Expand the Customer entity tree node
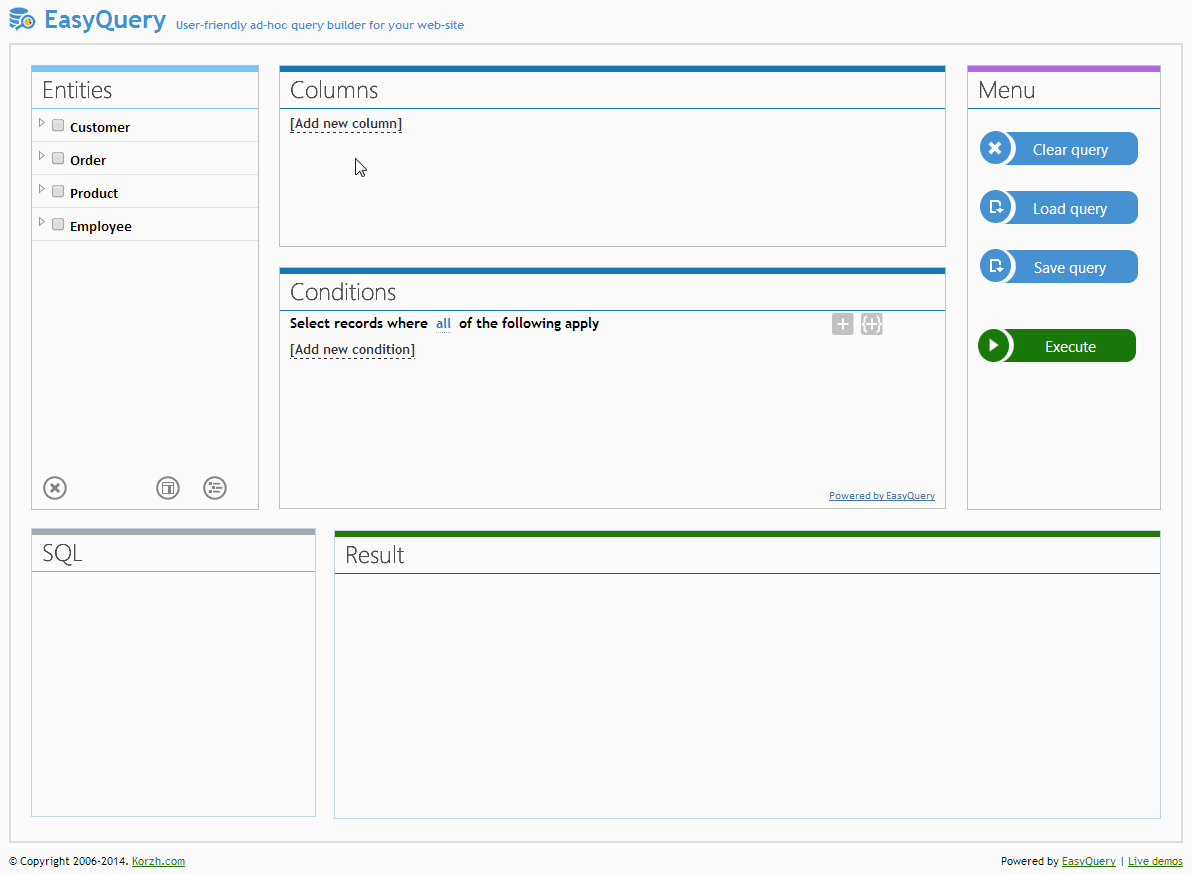This screenshot has height=874, width=1192. pos(41,123)
